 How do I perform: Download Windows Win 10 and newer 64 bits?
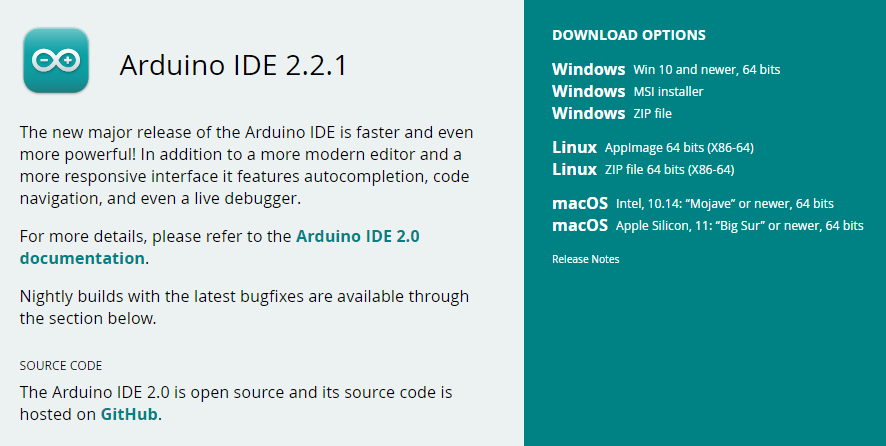tap(665, 70)
